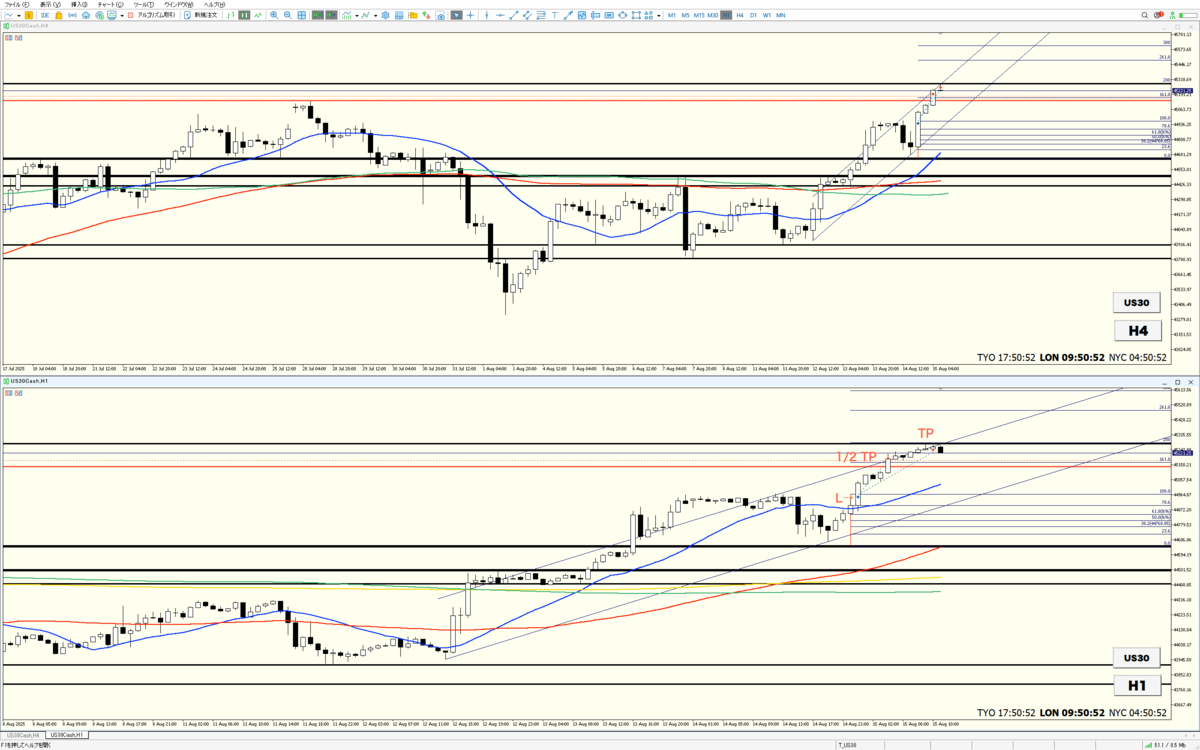Select the H4 timeframe in toolbar
The height and width of the screenshot is (750, 1200).
click(x=740, y=15)
